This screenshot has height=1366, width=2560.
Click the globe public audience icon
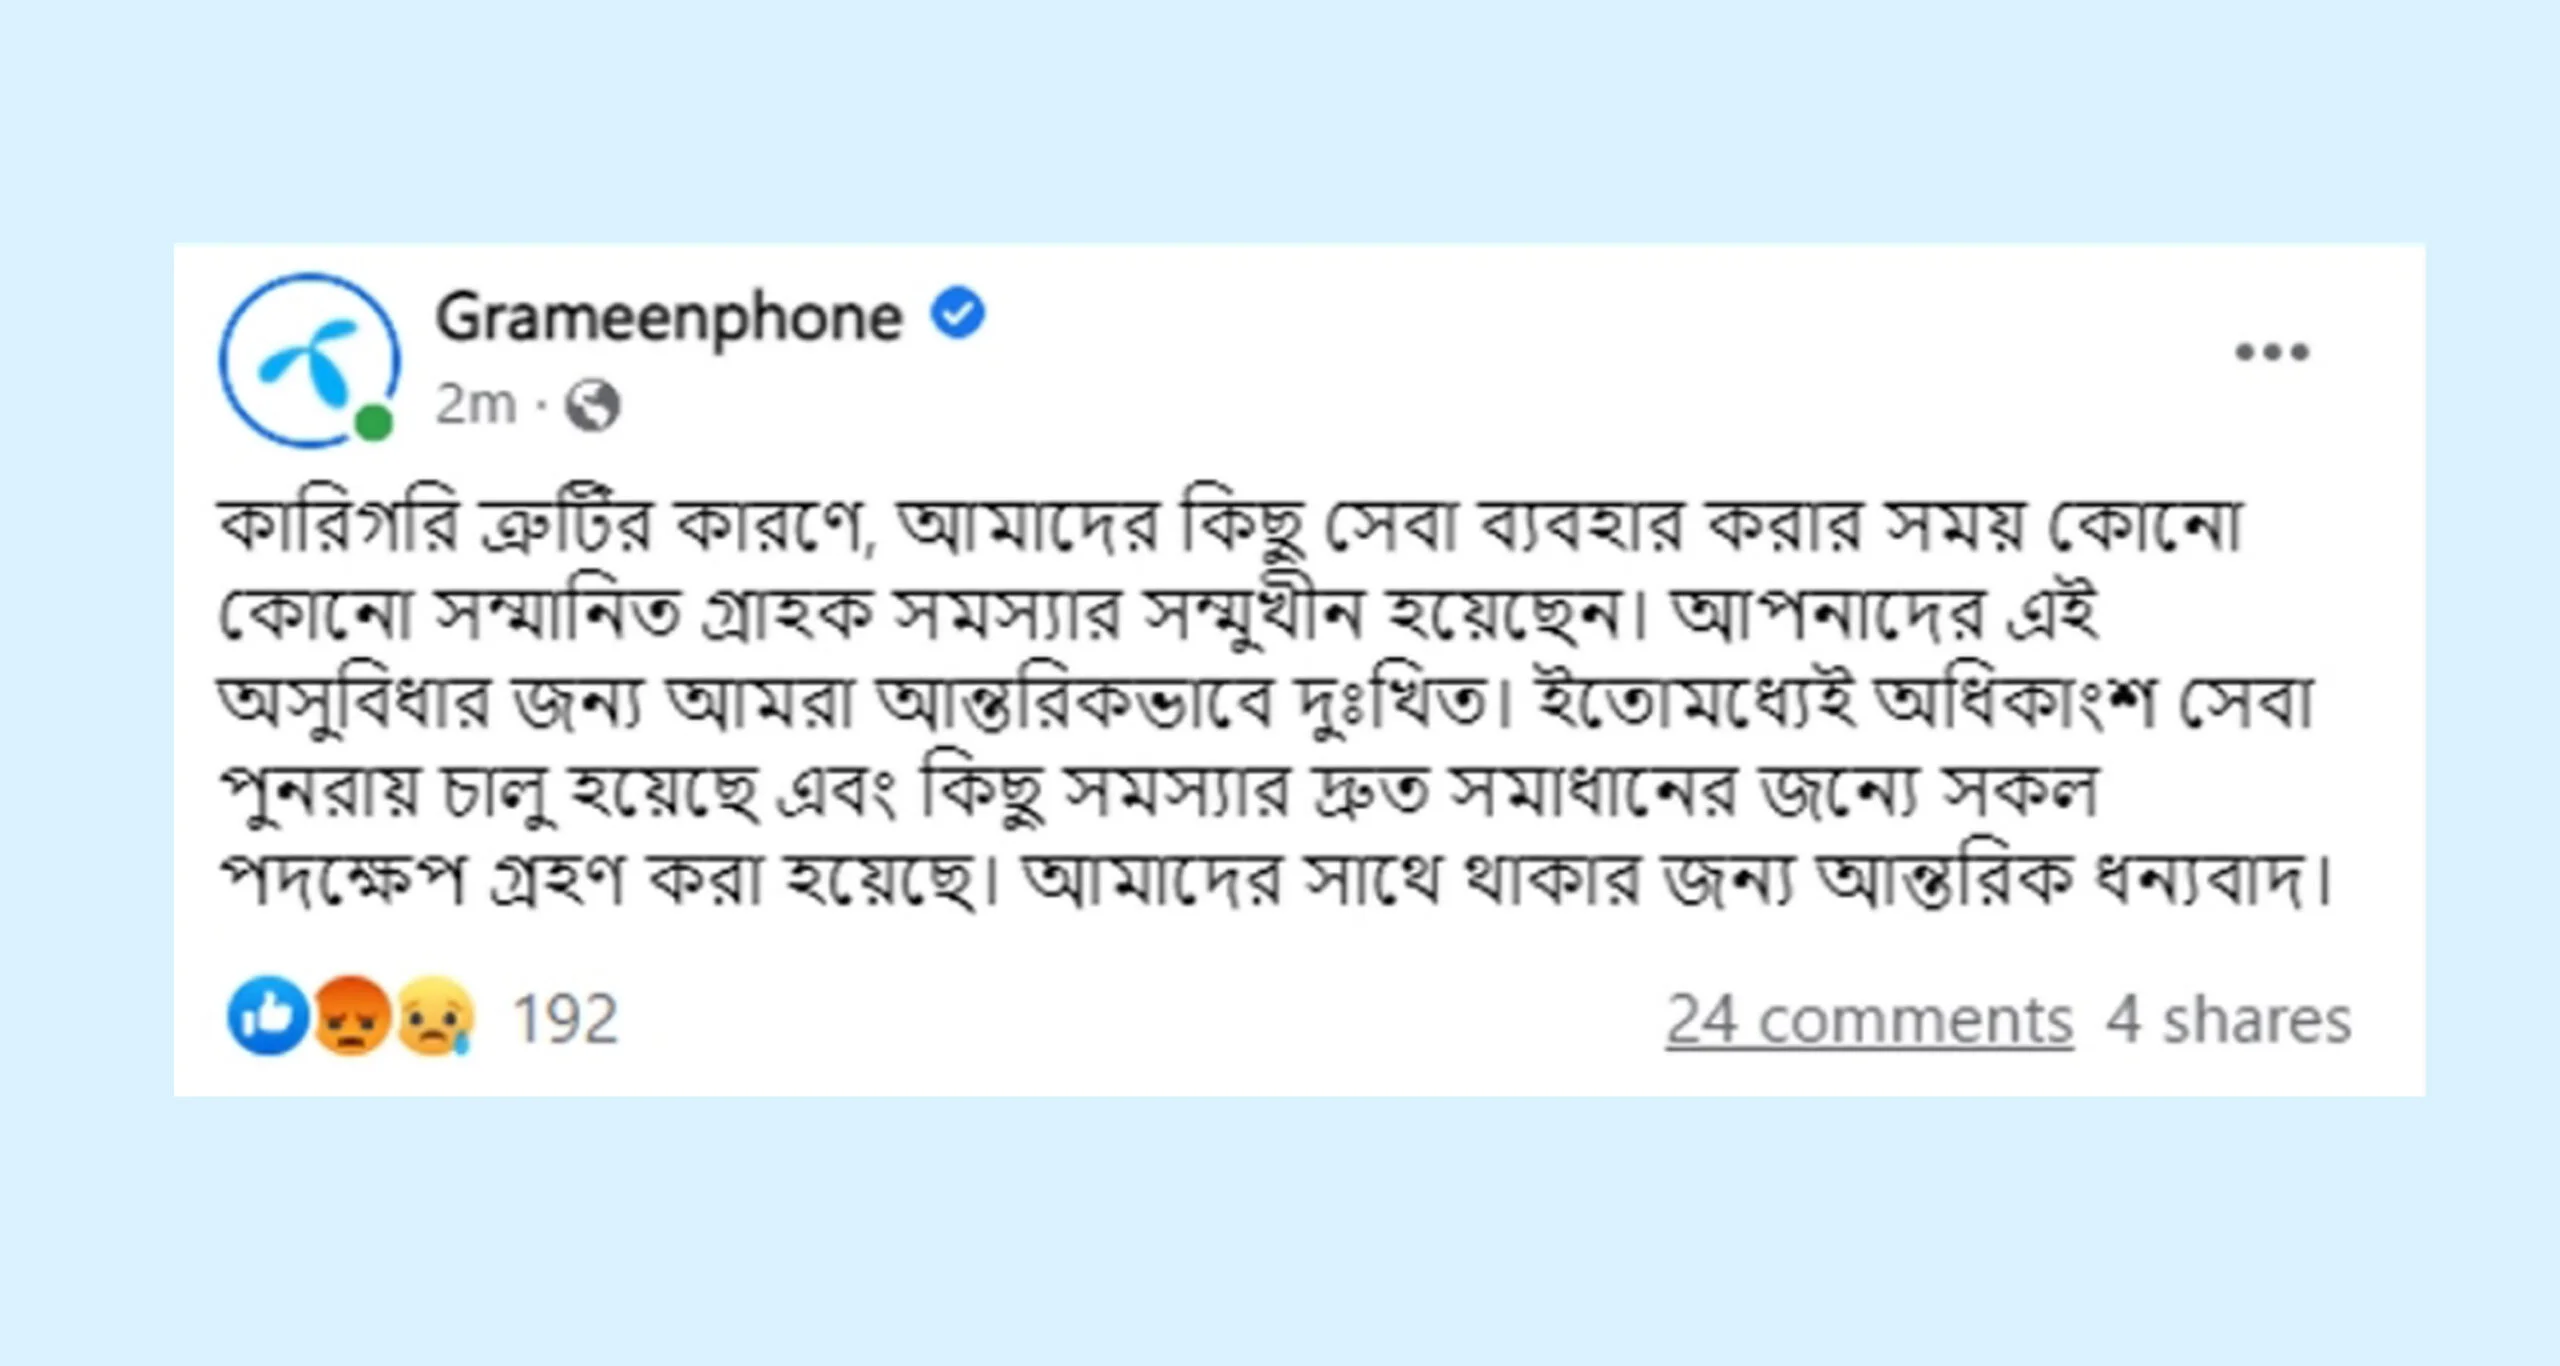(x=593, y=405)
